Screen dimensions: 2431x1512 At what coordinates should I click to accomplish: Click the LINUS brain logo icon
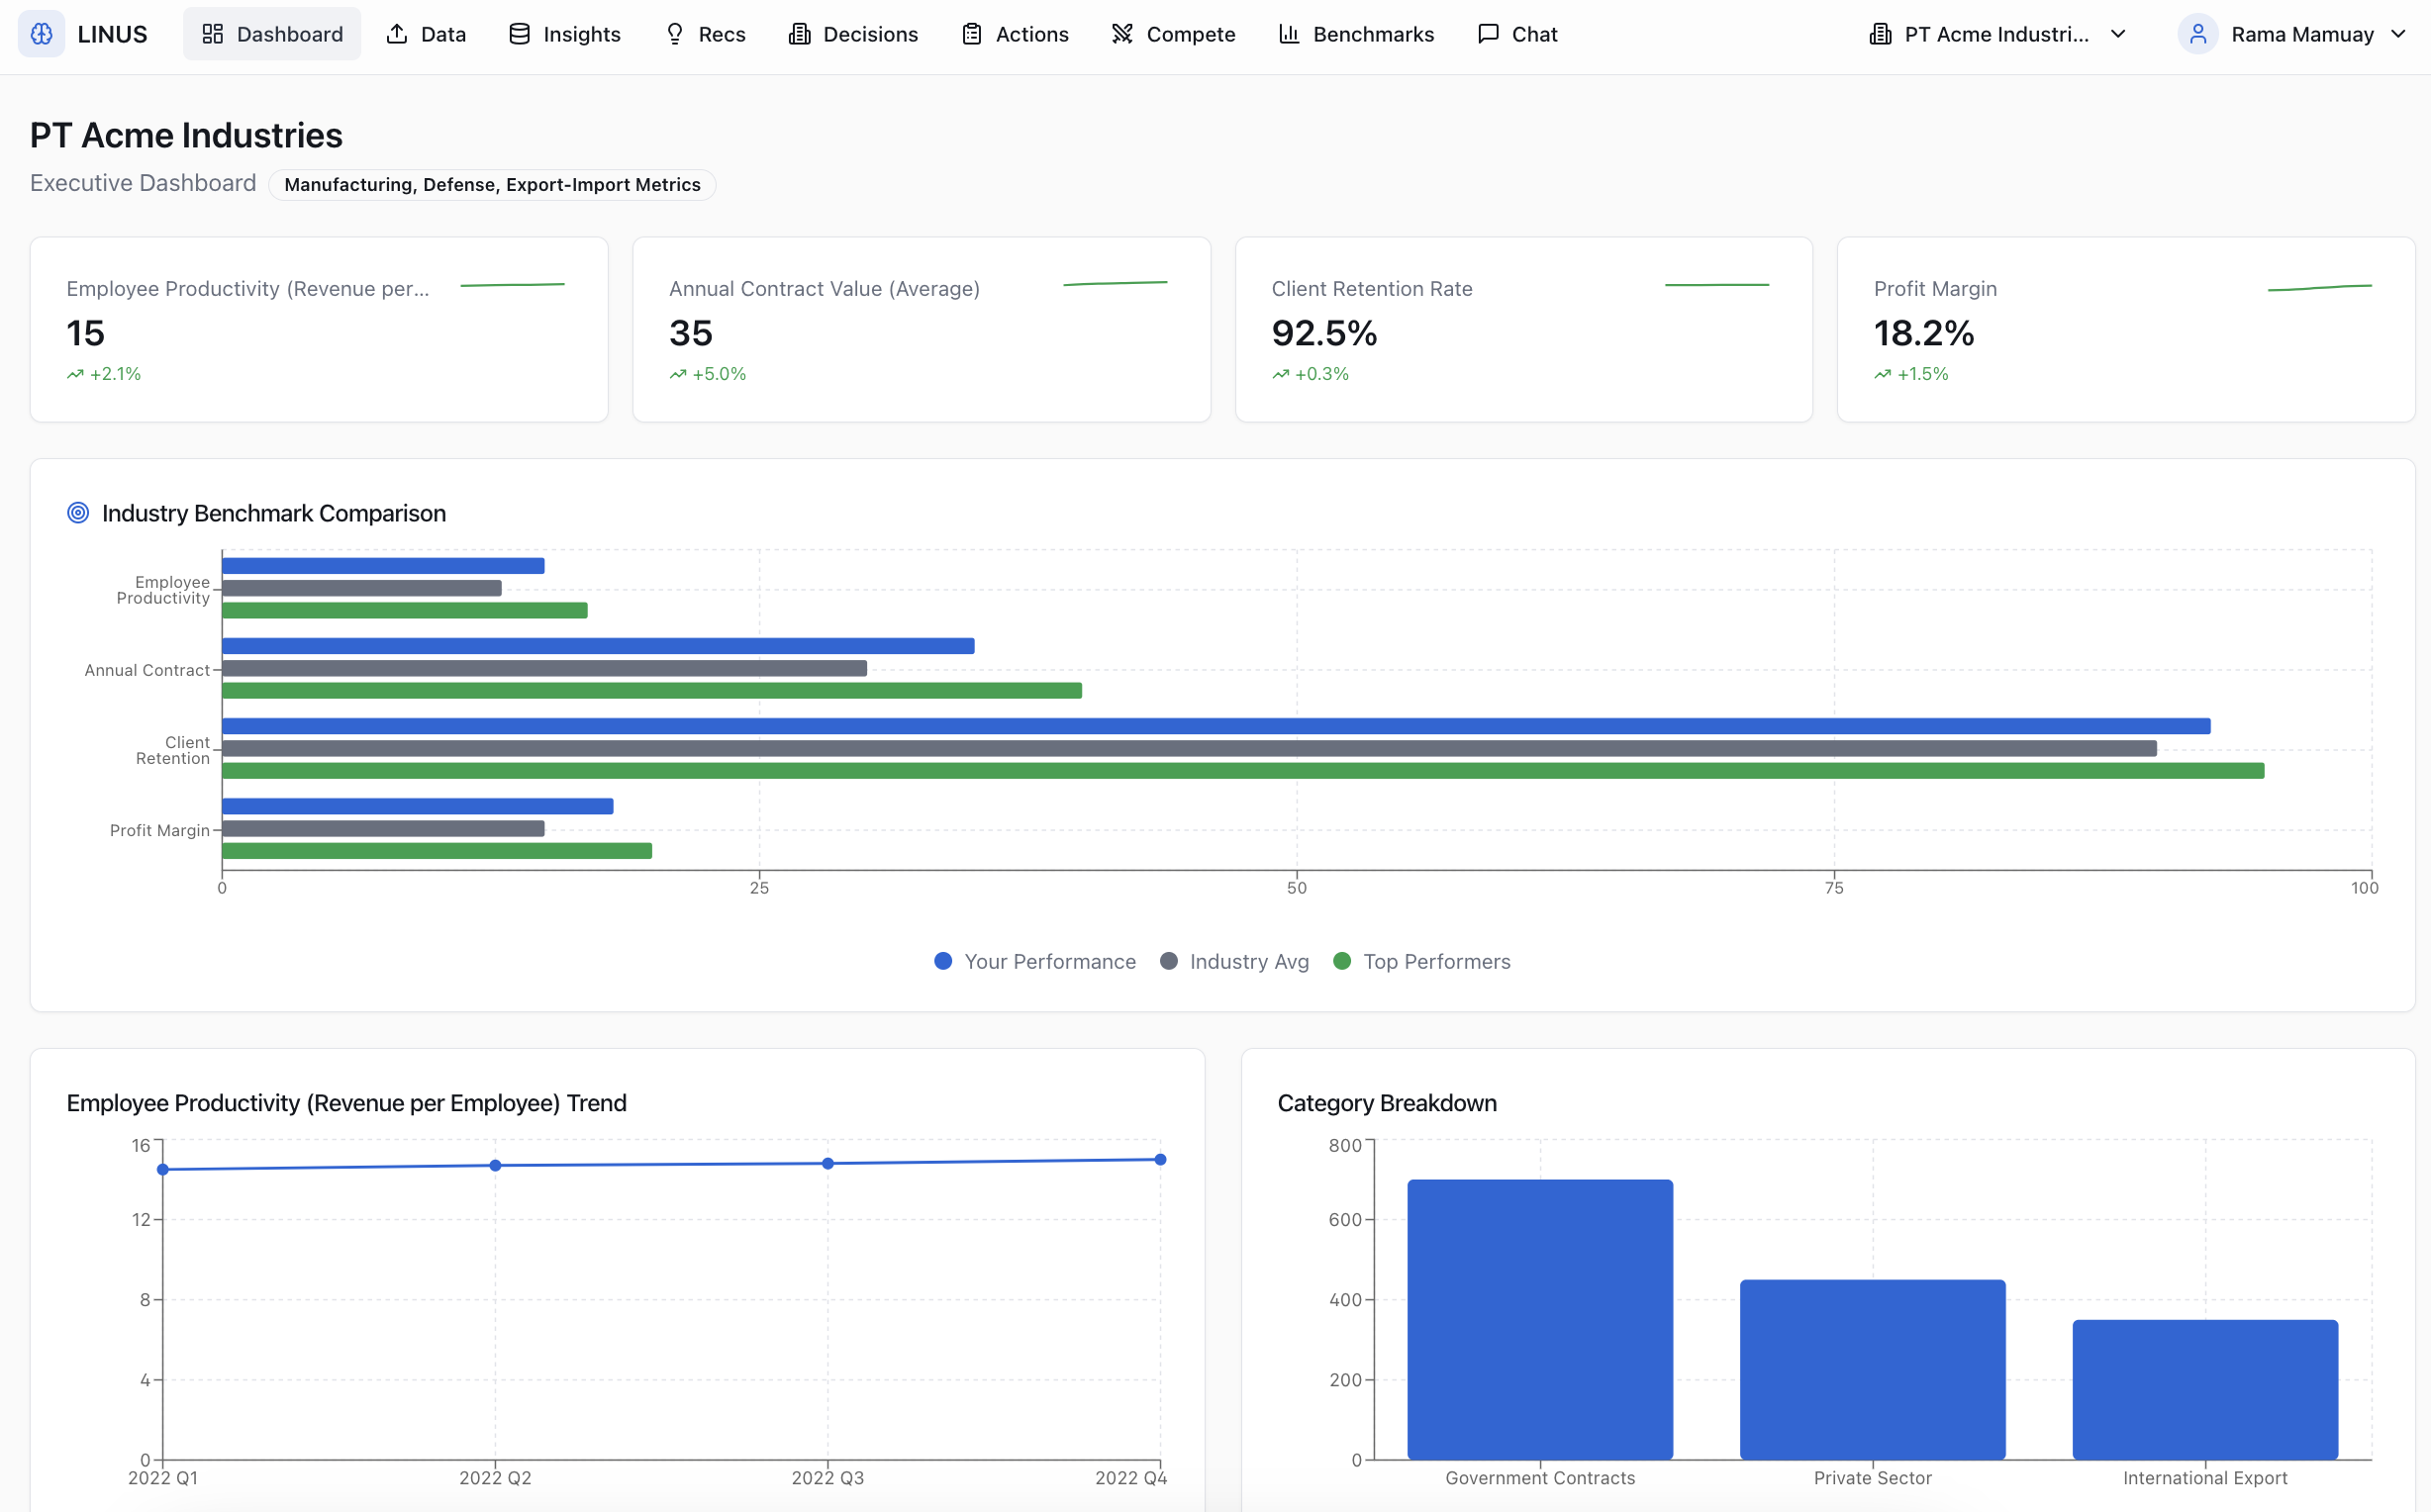(x=41, y=34)
